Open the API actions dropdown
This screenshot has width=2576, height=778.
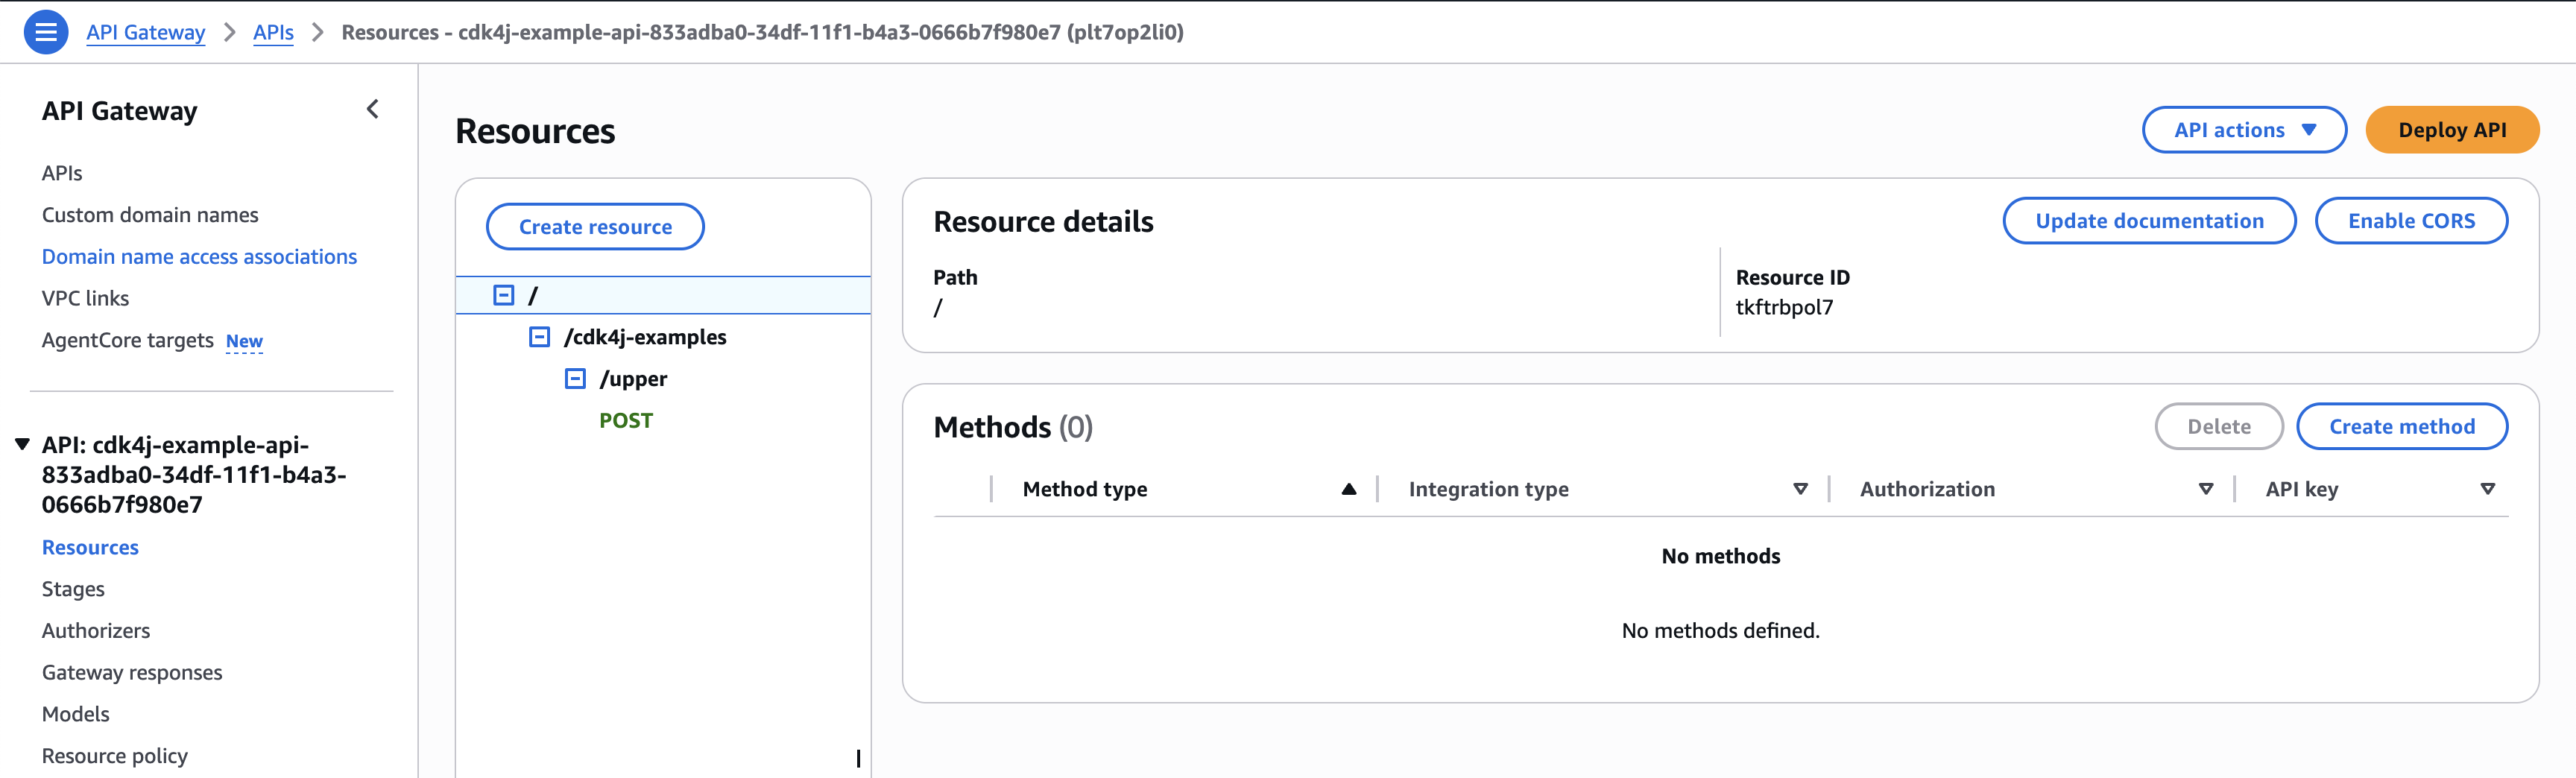[2244, 130]
